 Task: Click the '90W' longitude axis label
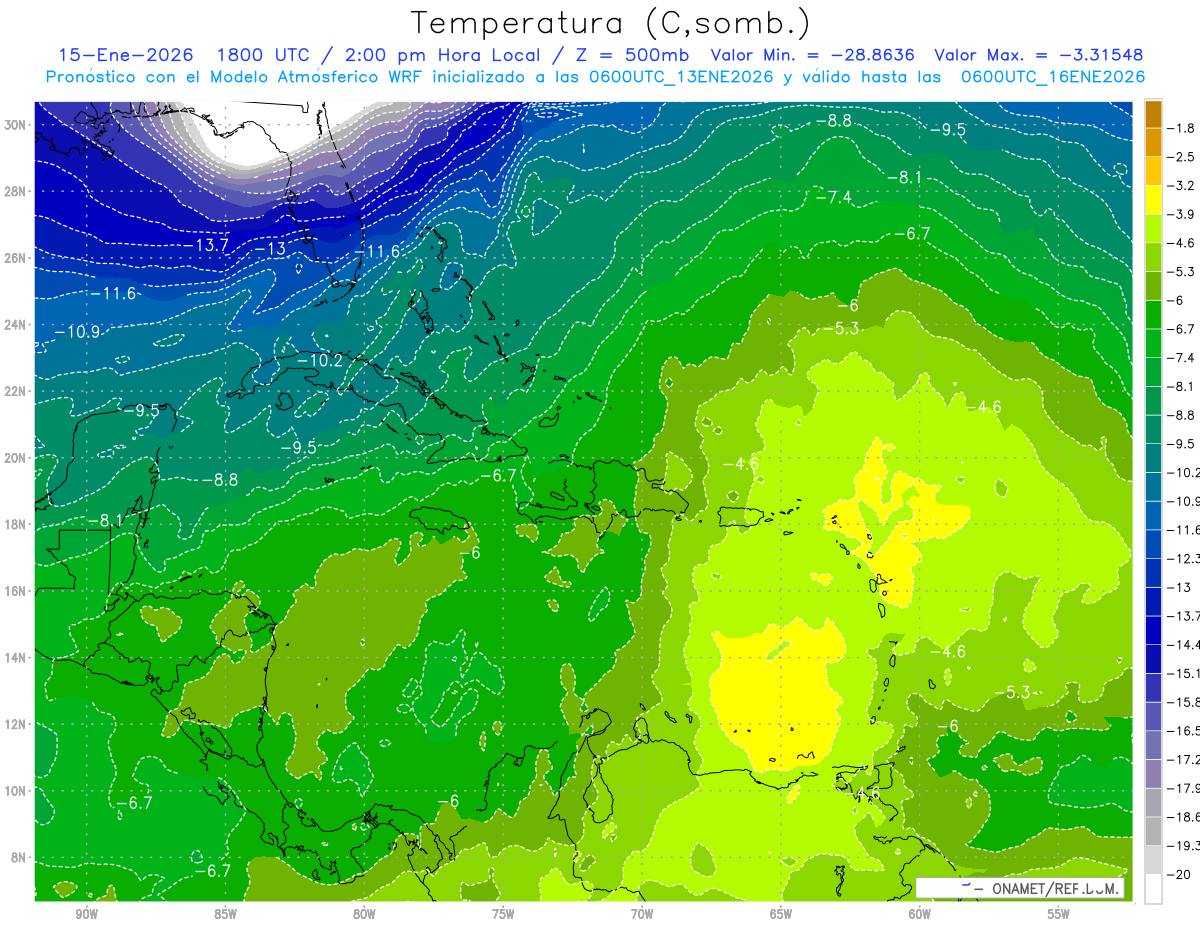[86, 914]
